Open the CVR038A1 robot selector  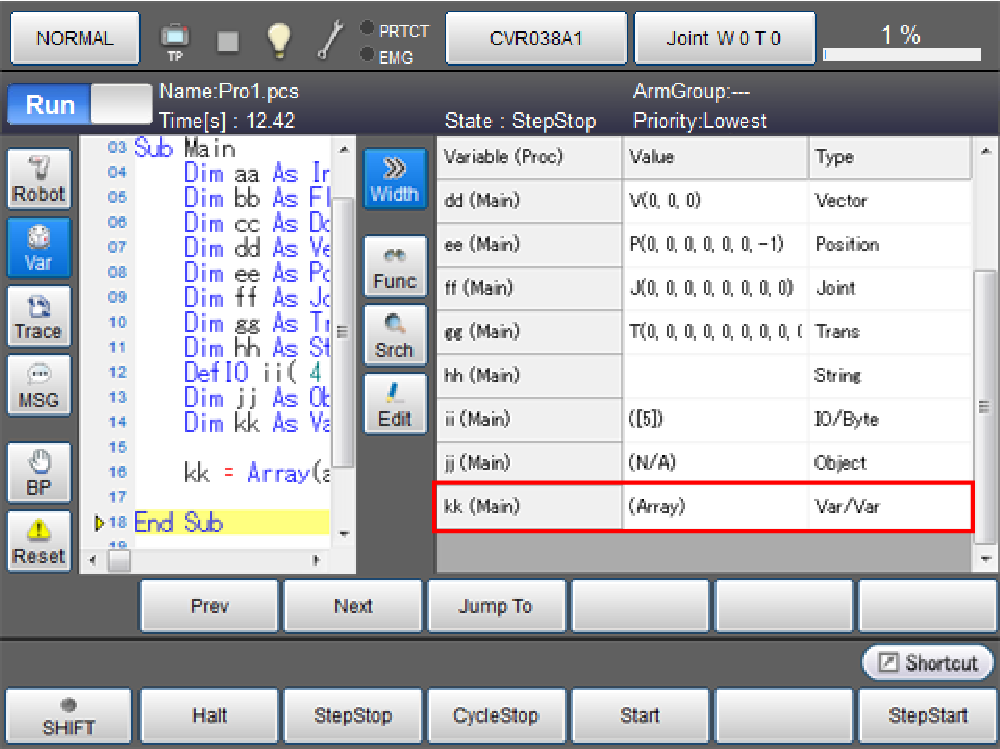536,39
